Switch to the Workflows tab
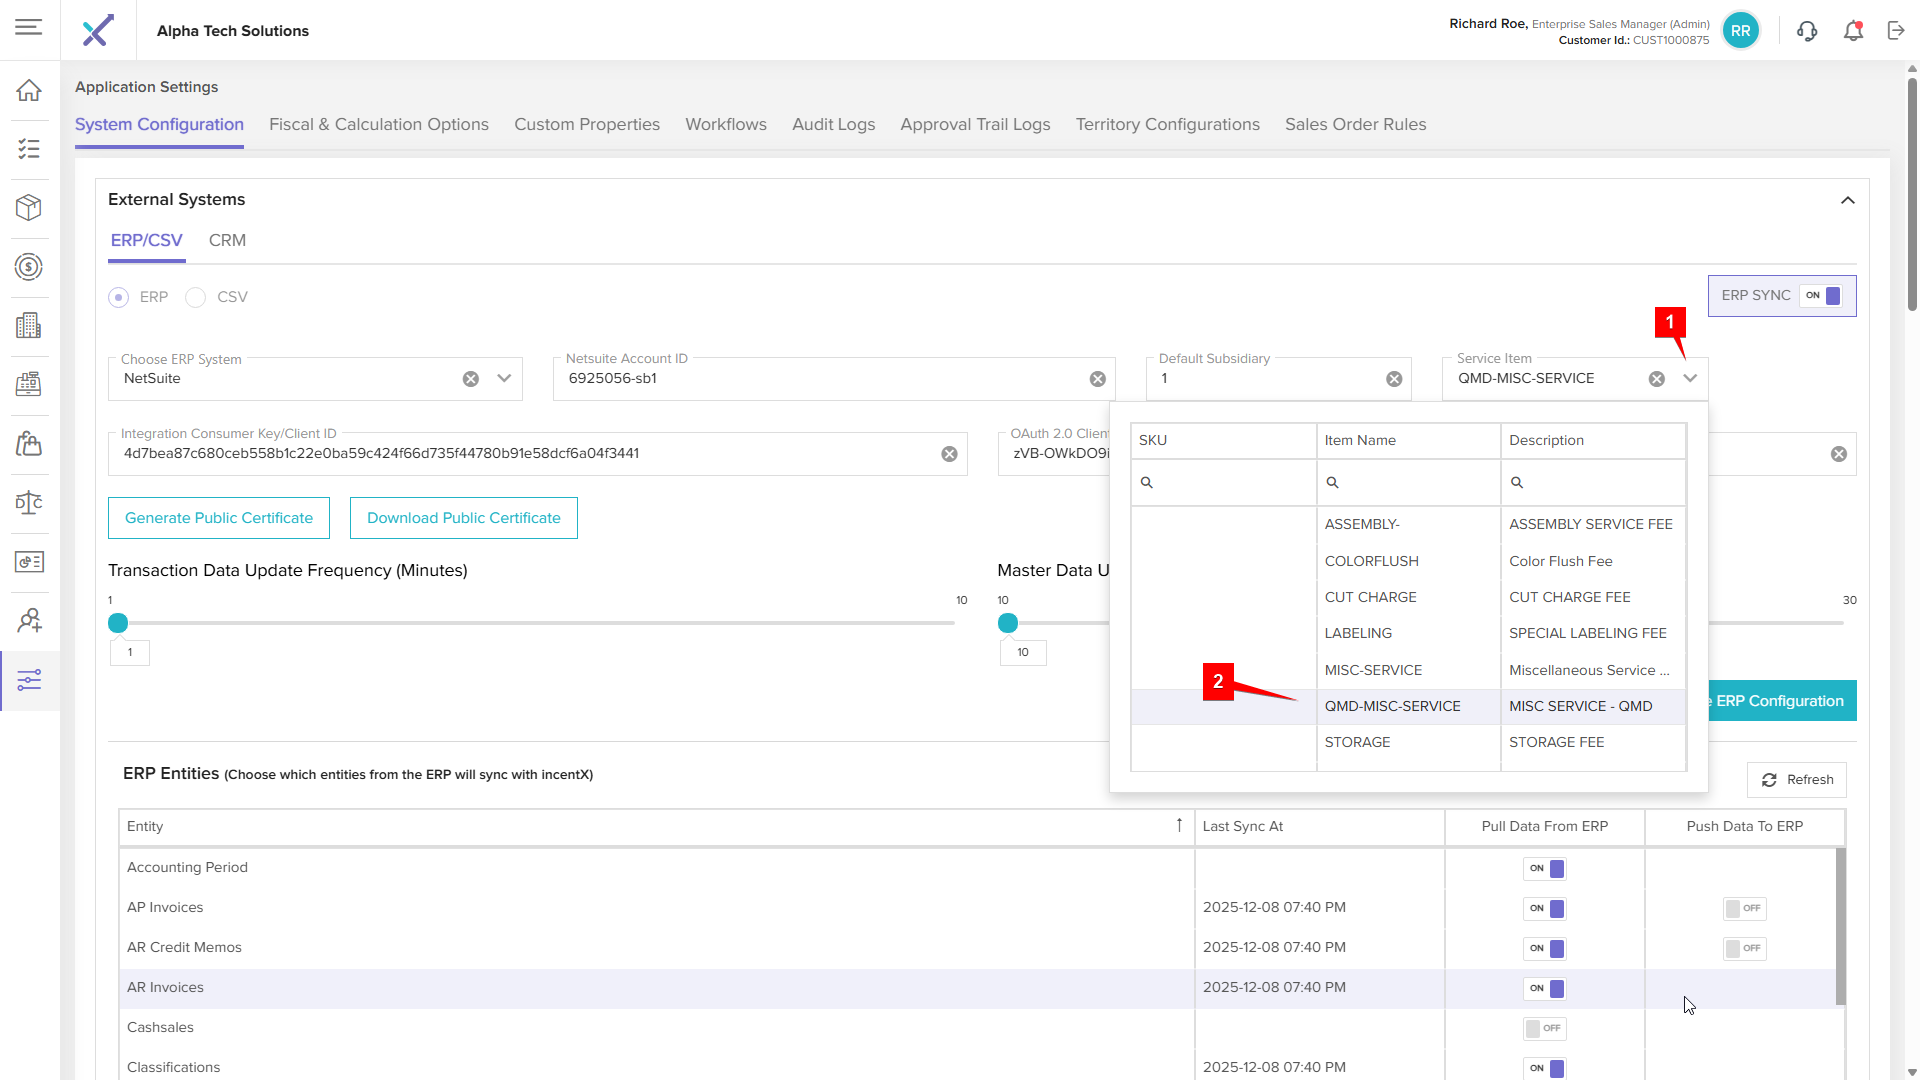1920x1080 pixels. pos(725,125)
